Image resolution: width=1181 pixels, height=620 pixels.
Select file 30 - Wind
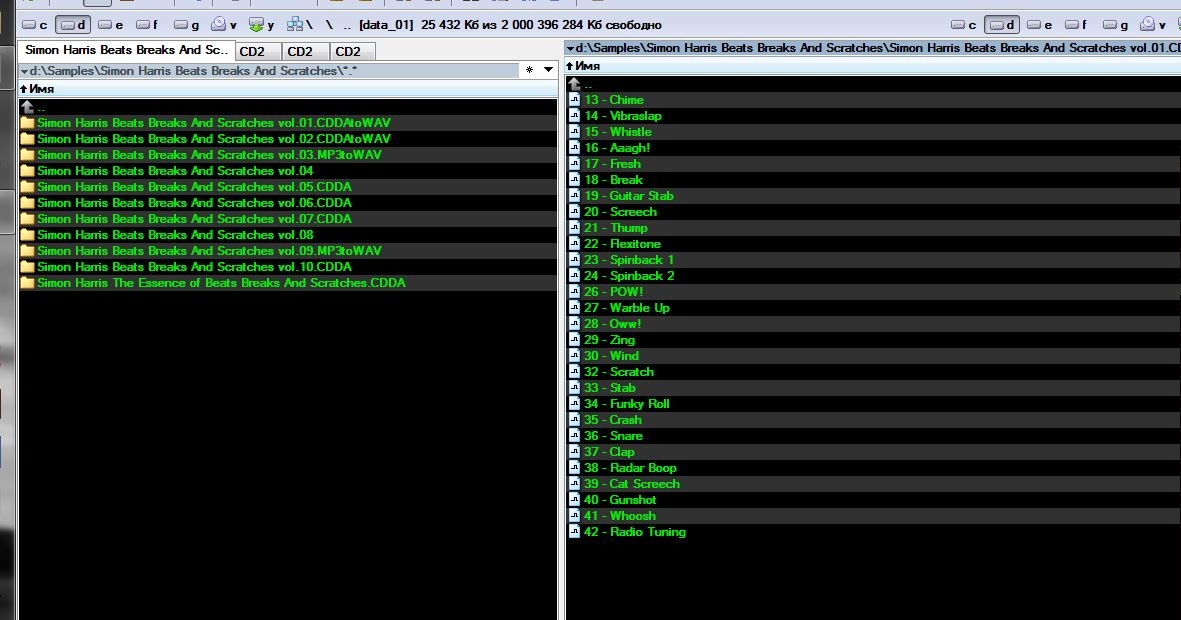(x=612, y=356)
